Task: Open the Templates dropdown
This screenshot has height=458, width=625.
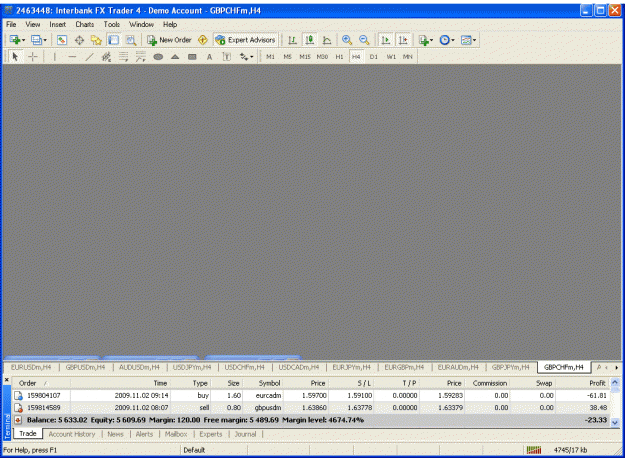Action: coord(468,40)
